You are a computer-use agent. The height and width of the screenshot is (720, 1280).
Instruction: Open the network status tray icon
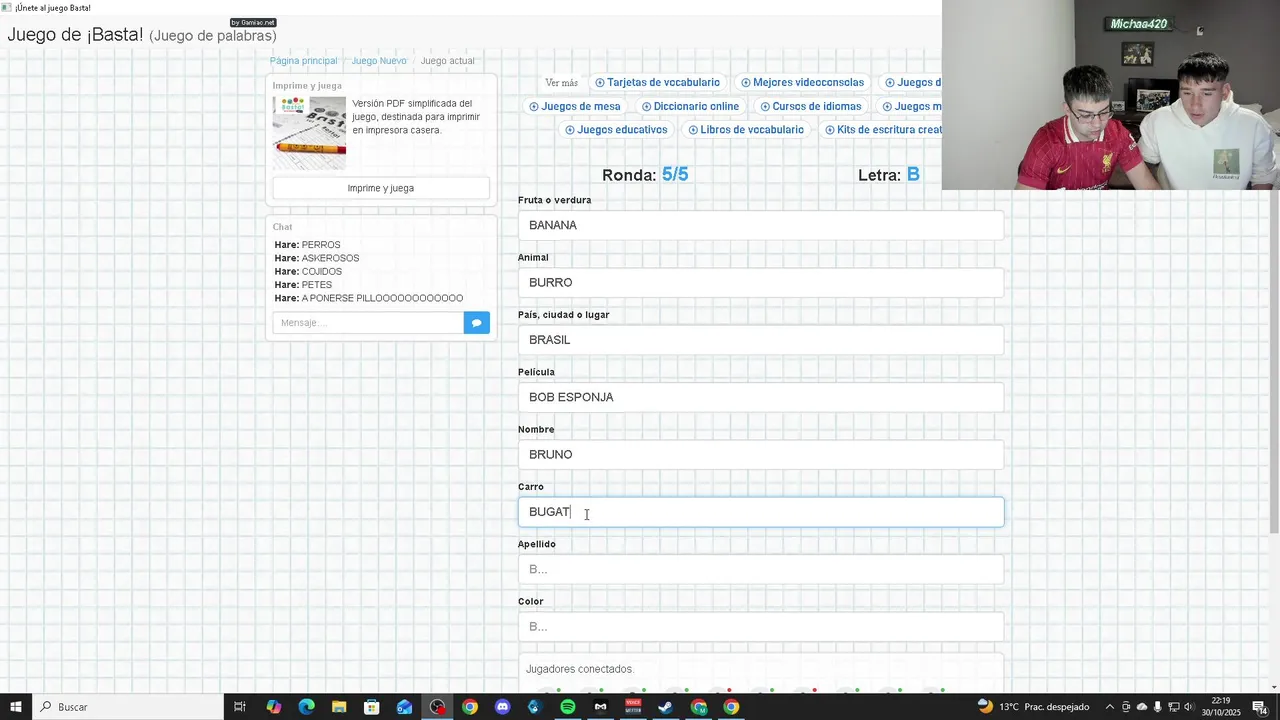point(1174,707)
